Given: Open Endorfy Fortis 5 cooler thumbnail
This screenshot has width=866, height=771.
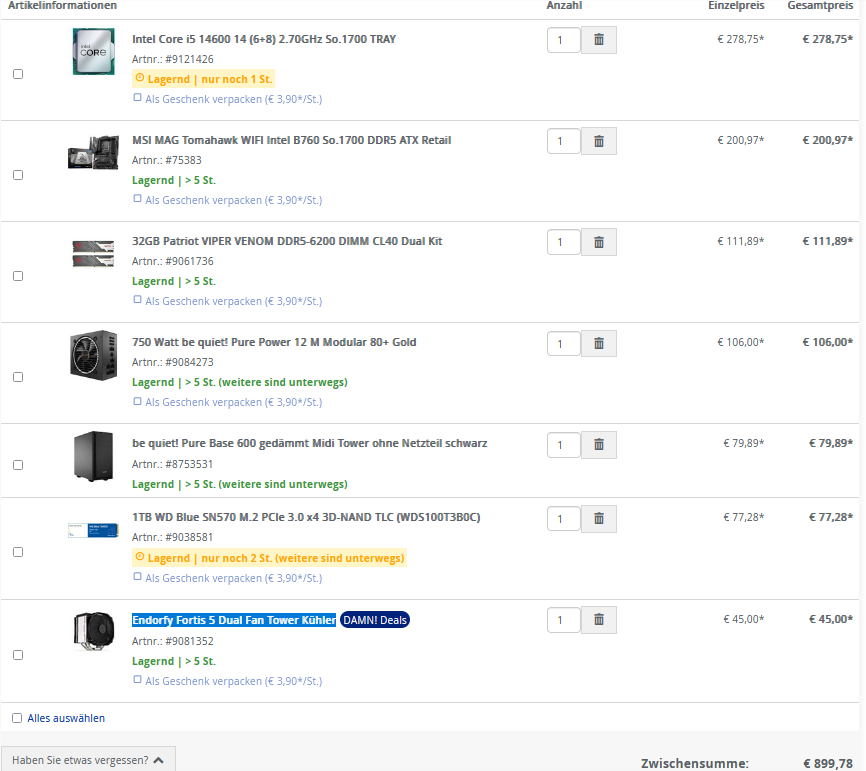Looking at the screenshot, I should pos(93,631).
